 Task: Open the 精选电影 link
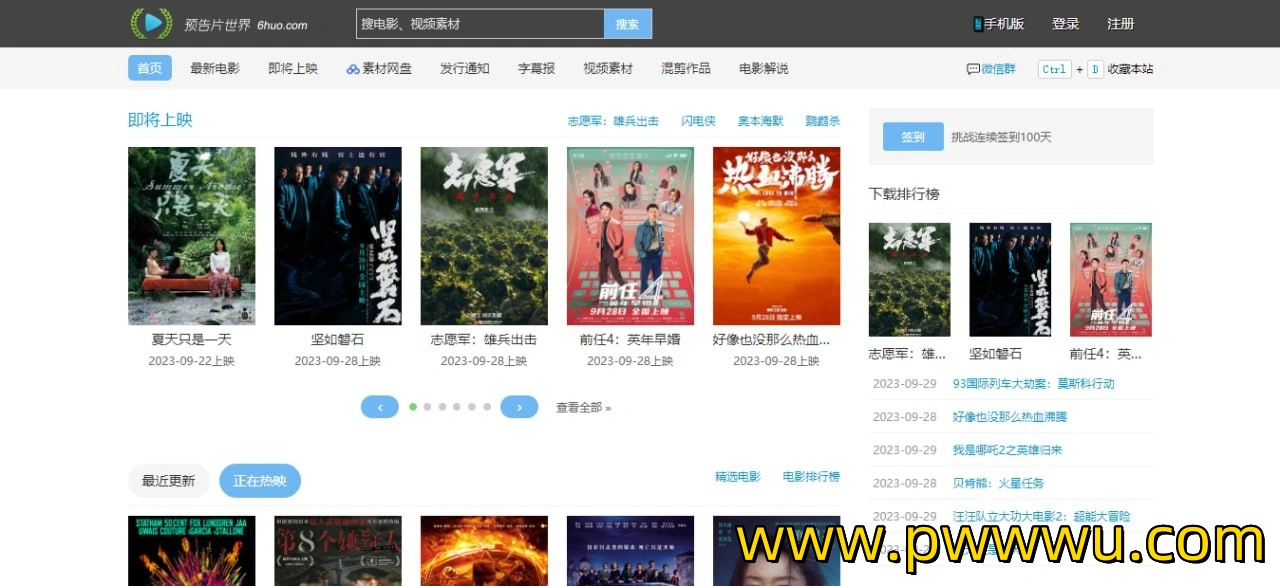pos(738,477)
